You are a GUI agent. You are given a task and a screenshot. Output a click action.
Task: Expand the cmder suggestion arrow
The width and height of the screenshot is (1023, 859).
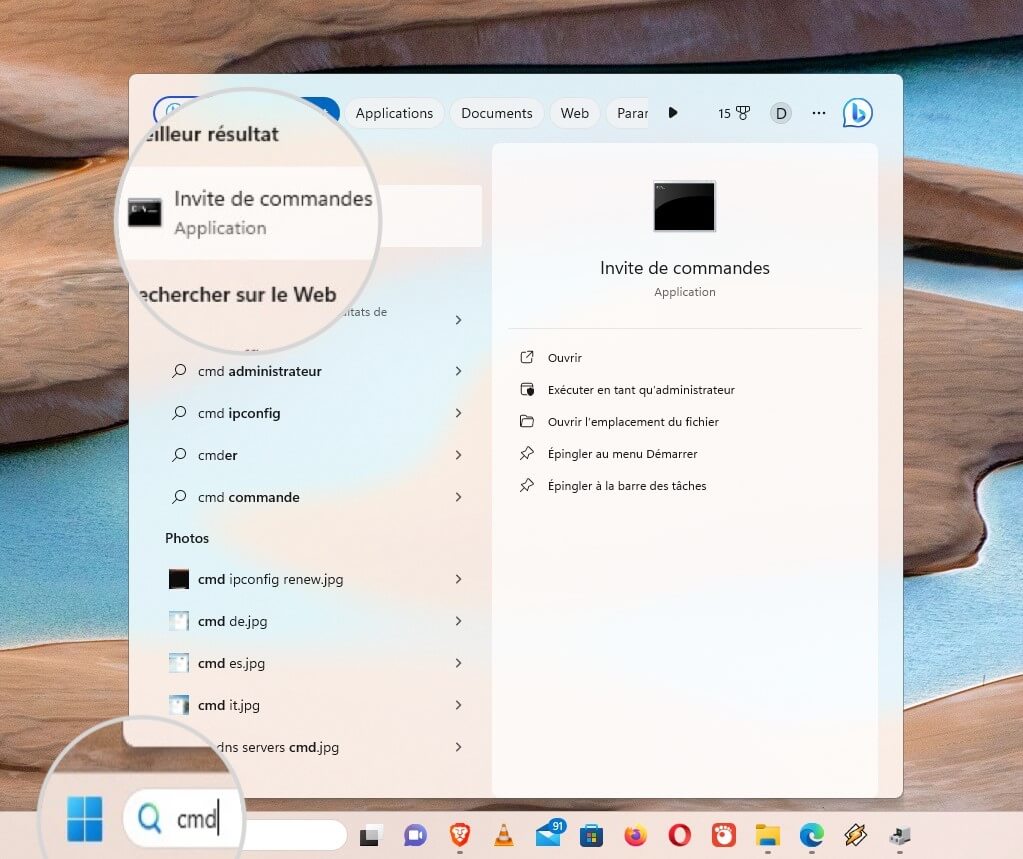[459, 455]
